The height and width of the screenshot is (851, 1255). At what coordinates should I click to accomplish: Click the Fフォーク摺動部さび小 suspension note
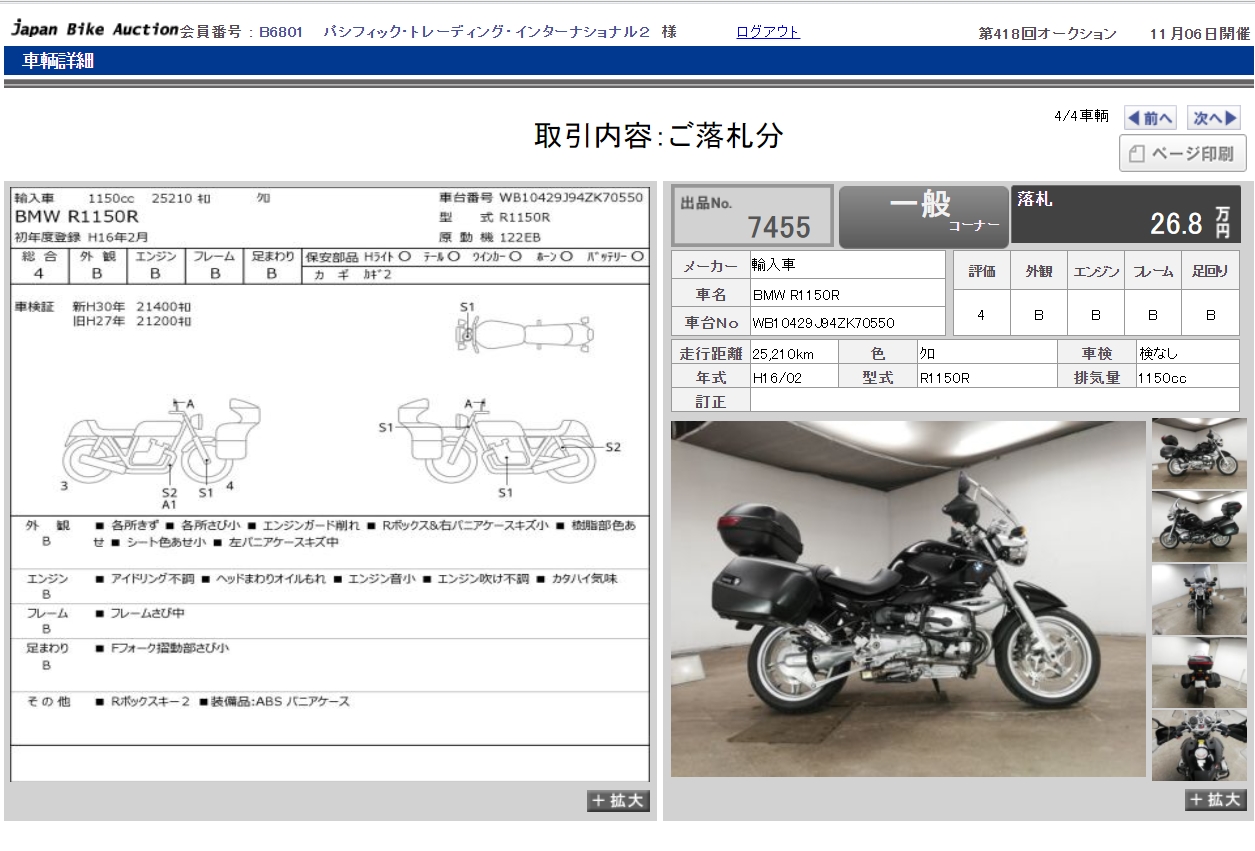pos(161,648)
